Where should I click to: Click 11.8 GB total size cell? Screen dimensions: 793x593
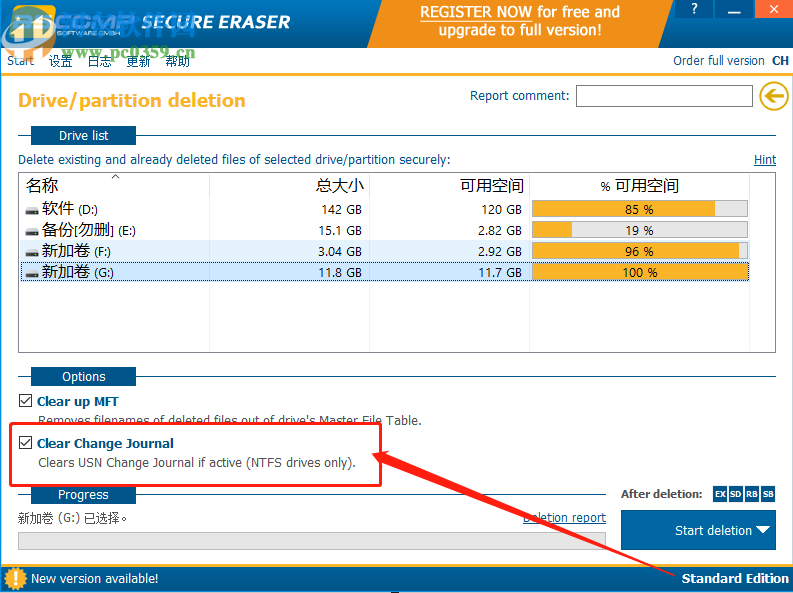340,273
